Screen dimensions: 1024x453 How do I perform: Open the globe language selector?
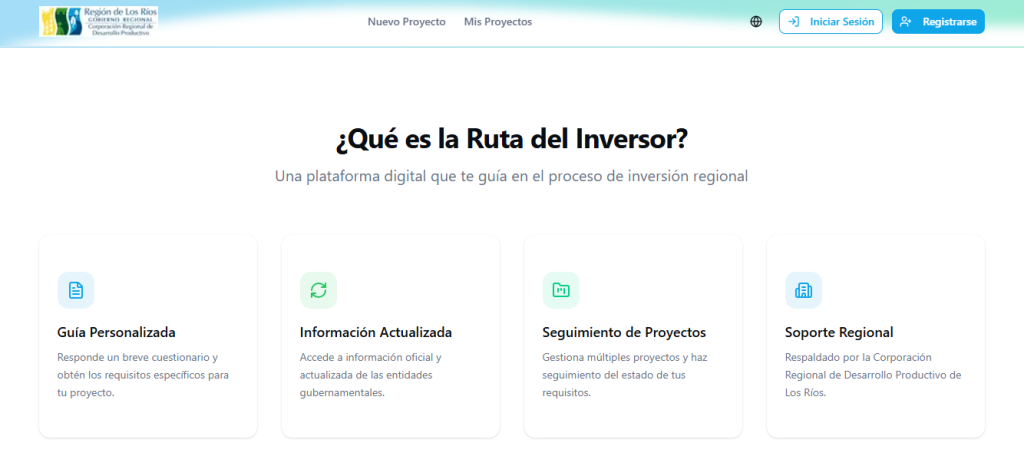coord(756,21)
